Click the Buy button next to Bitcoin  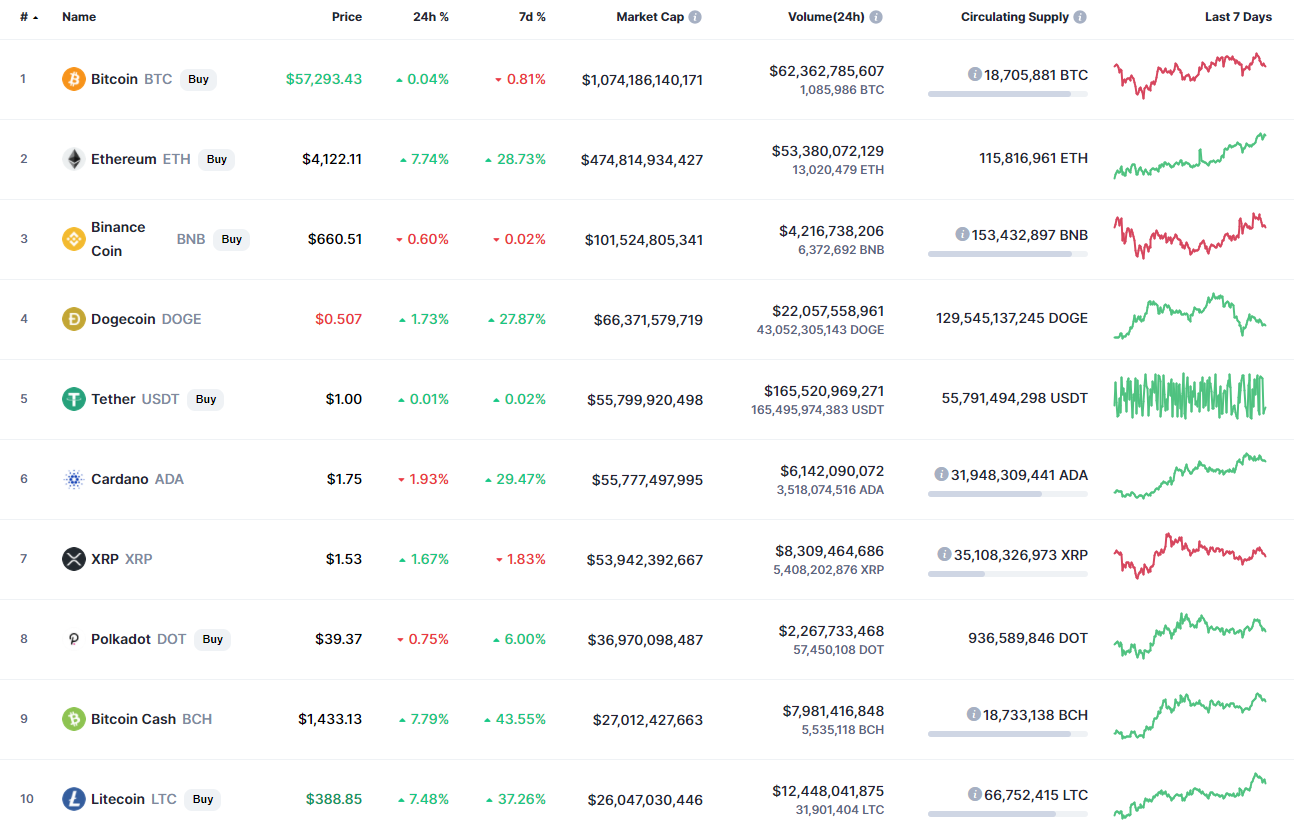click(199, 79)
